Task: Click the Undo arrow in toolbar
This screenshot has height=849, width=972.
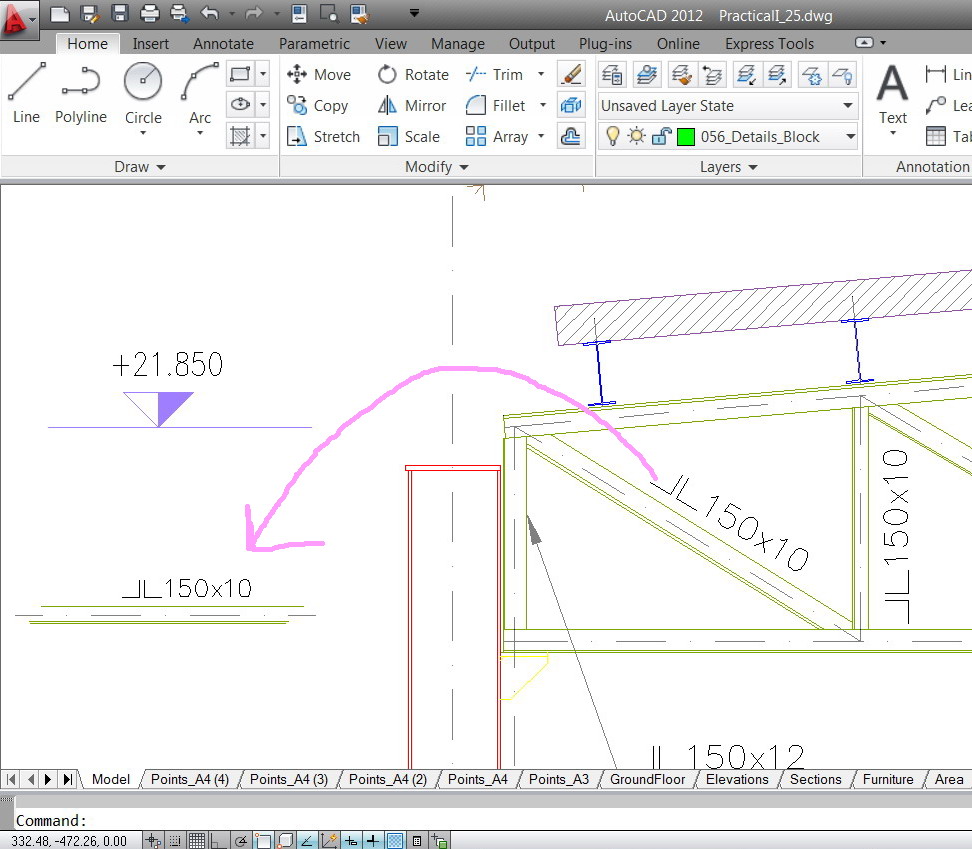Action: 209,14
